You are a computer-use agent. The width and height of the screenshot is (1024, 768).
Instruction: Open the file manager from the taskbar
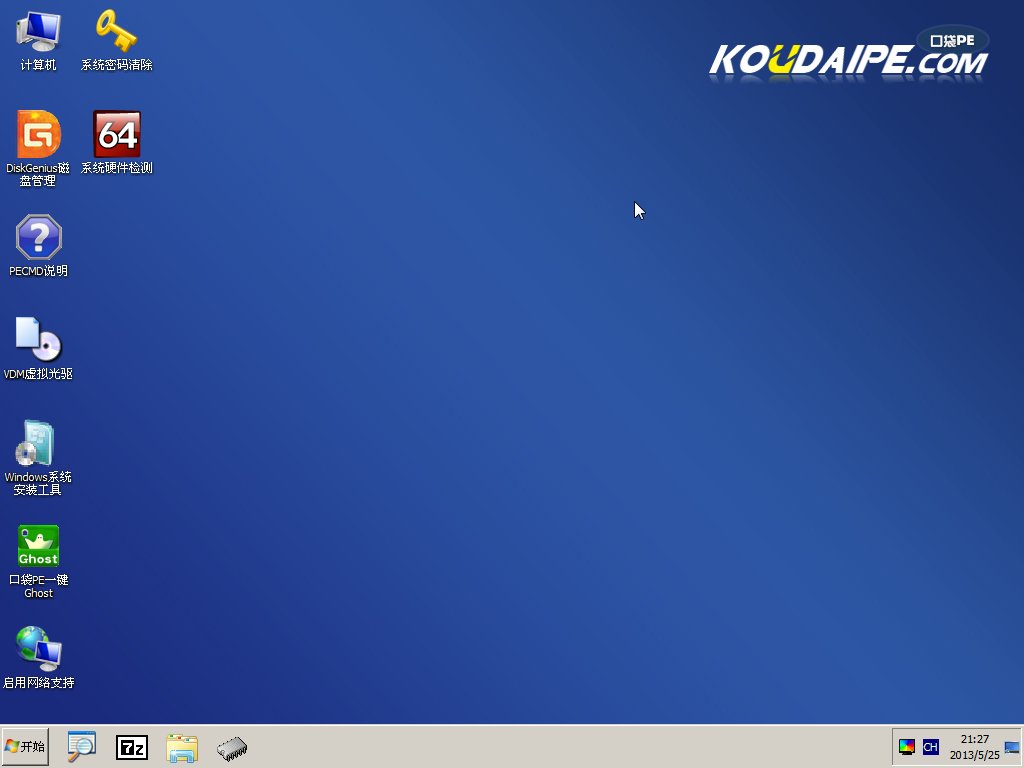[183, 747]
